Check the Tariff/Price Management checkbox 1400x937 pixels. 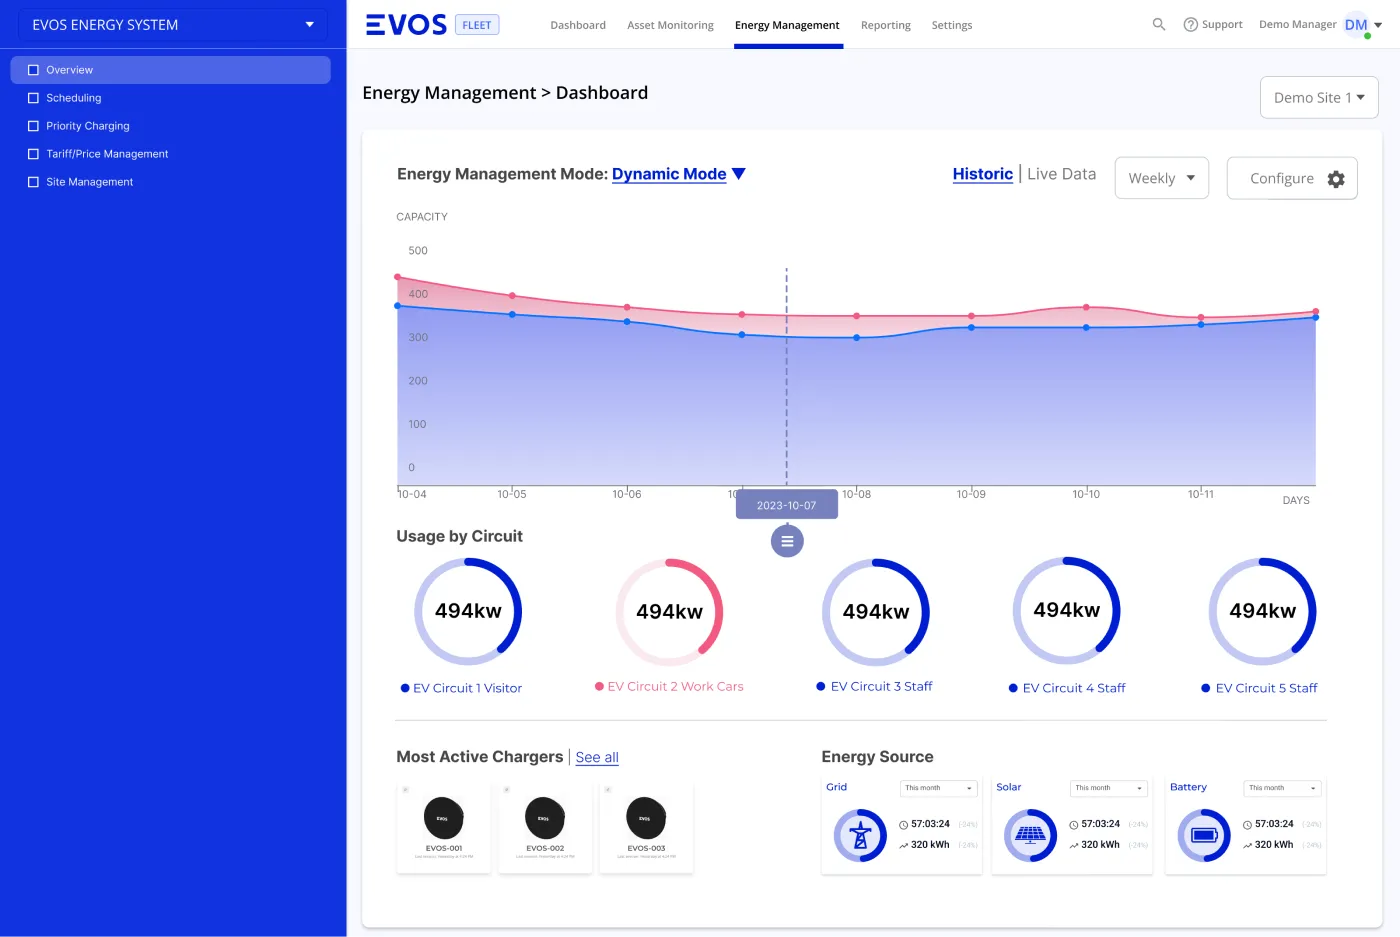point(32,154)
